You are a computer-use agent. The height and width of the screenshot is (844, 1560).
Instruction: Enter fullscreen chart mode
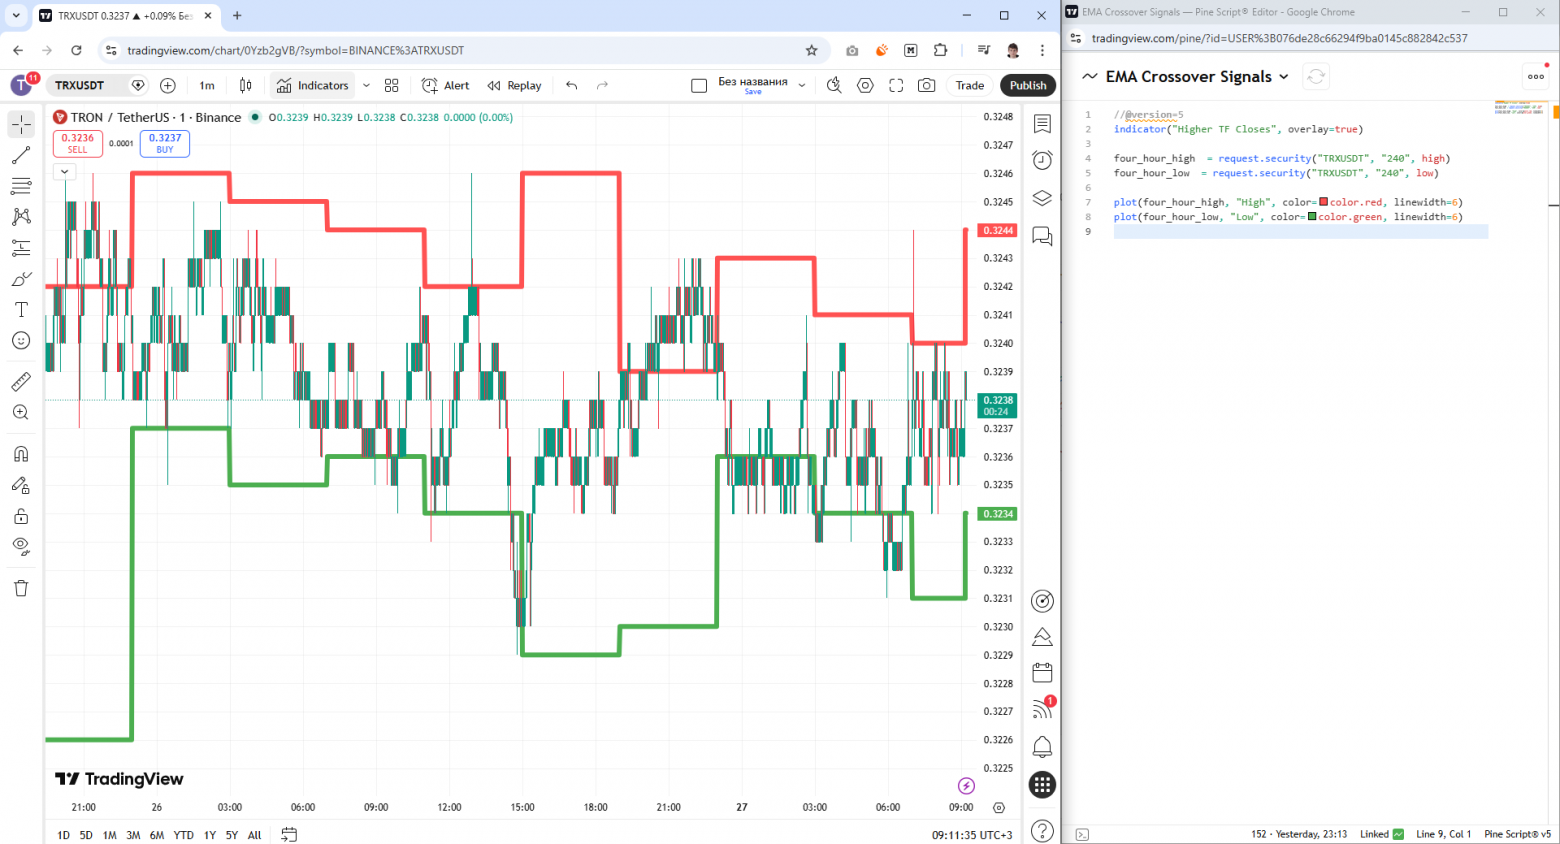[x=896, y=86]
